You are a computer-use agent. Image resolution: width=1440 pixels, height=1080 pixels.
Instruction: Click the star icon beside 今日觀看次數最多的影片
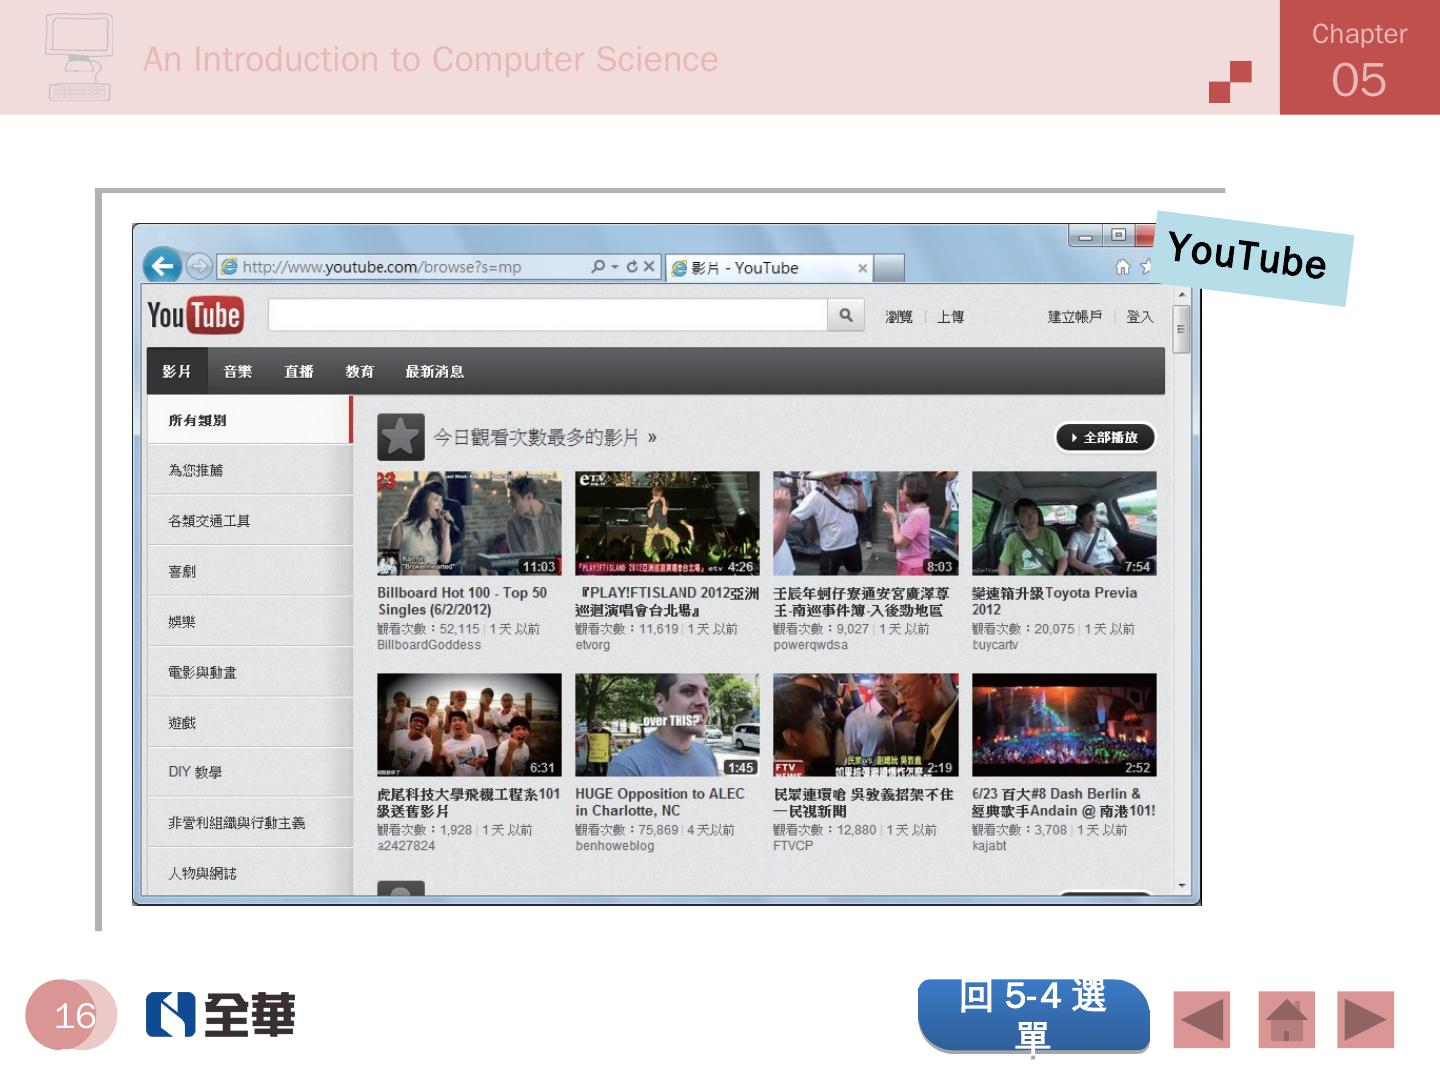click(x=400, y=437)
